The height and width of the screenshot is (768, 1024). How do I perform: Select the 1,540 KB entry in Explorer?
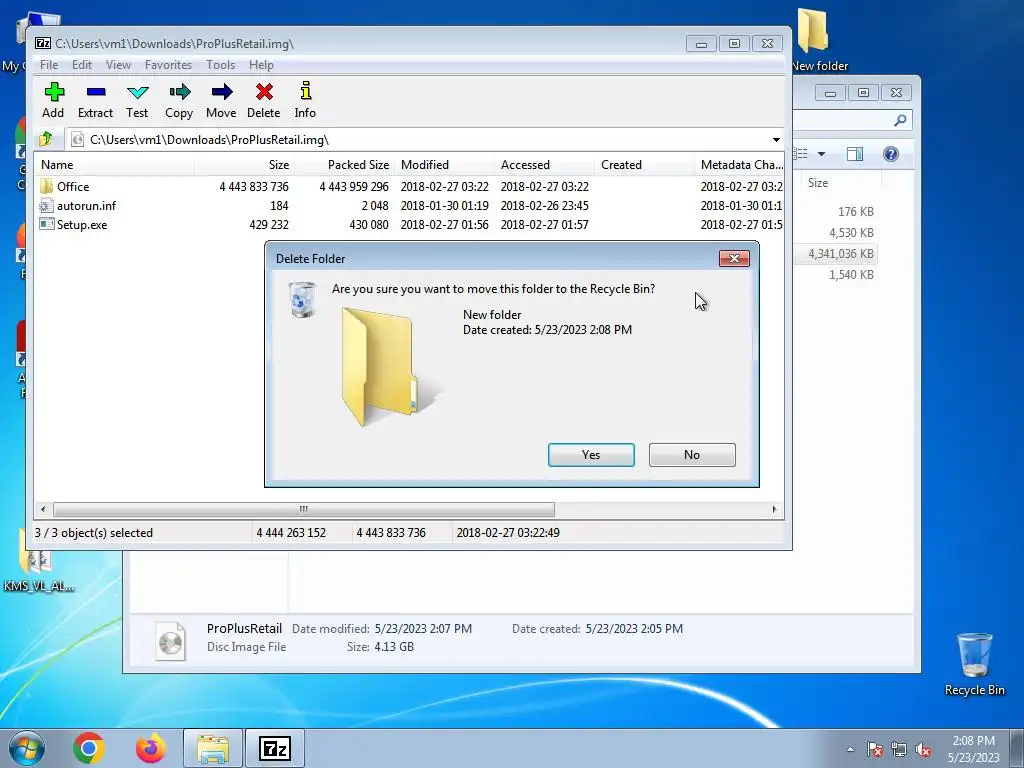tap(851, 274)
